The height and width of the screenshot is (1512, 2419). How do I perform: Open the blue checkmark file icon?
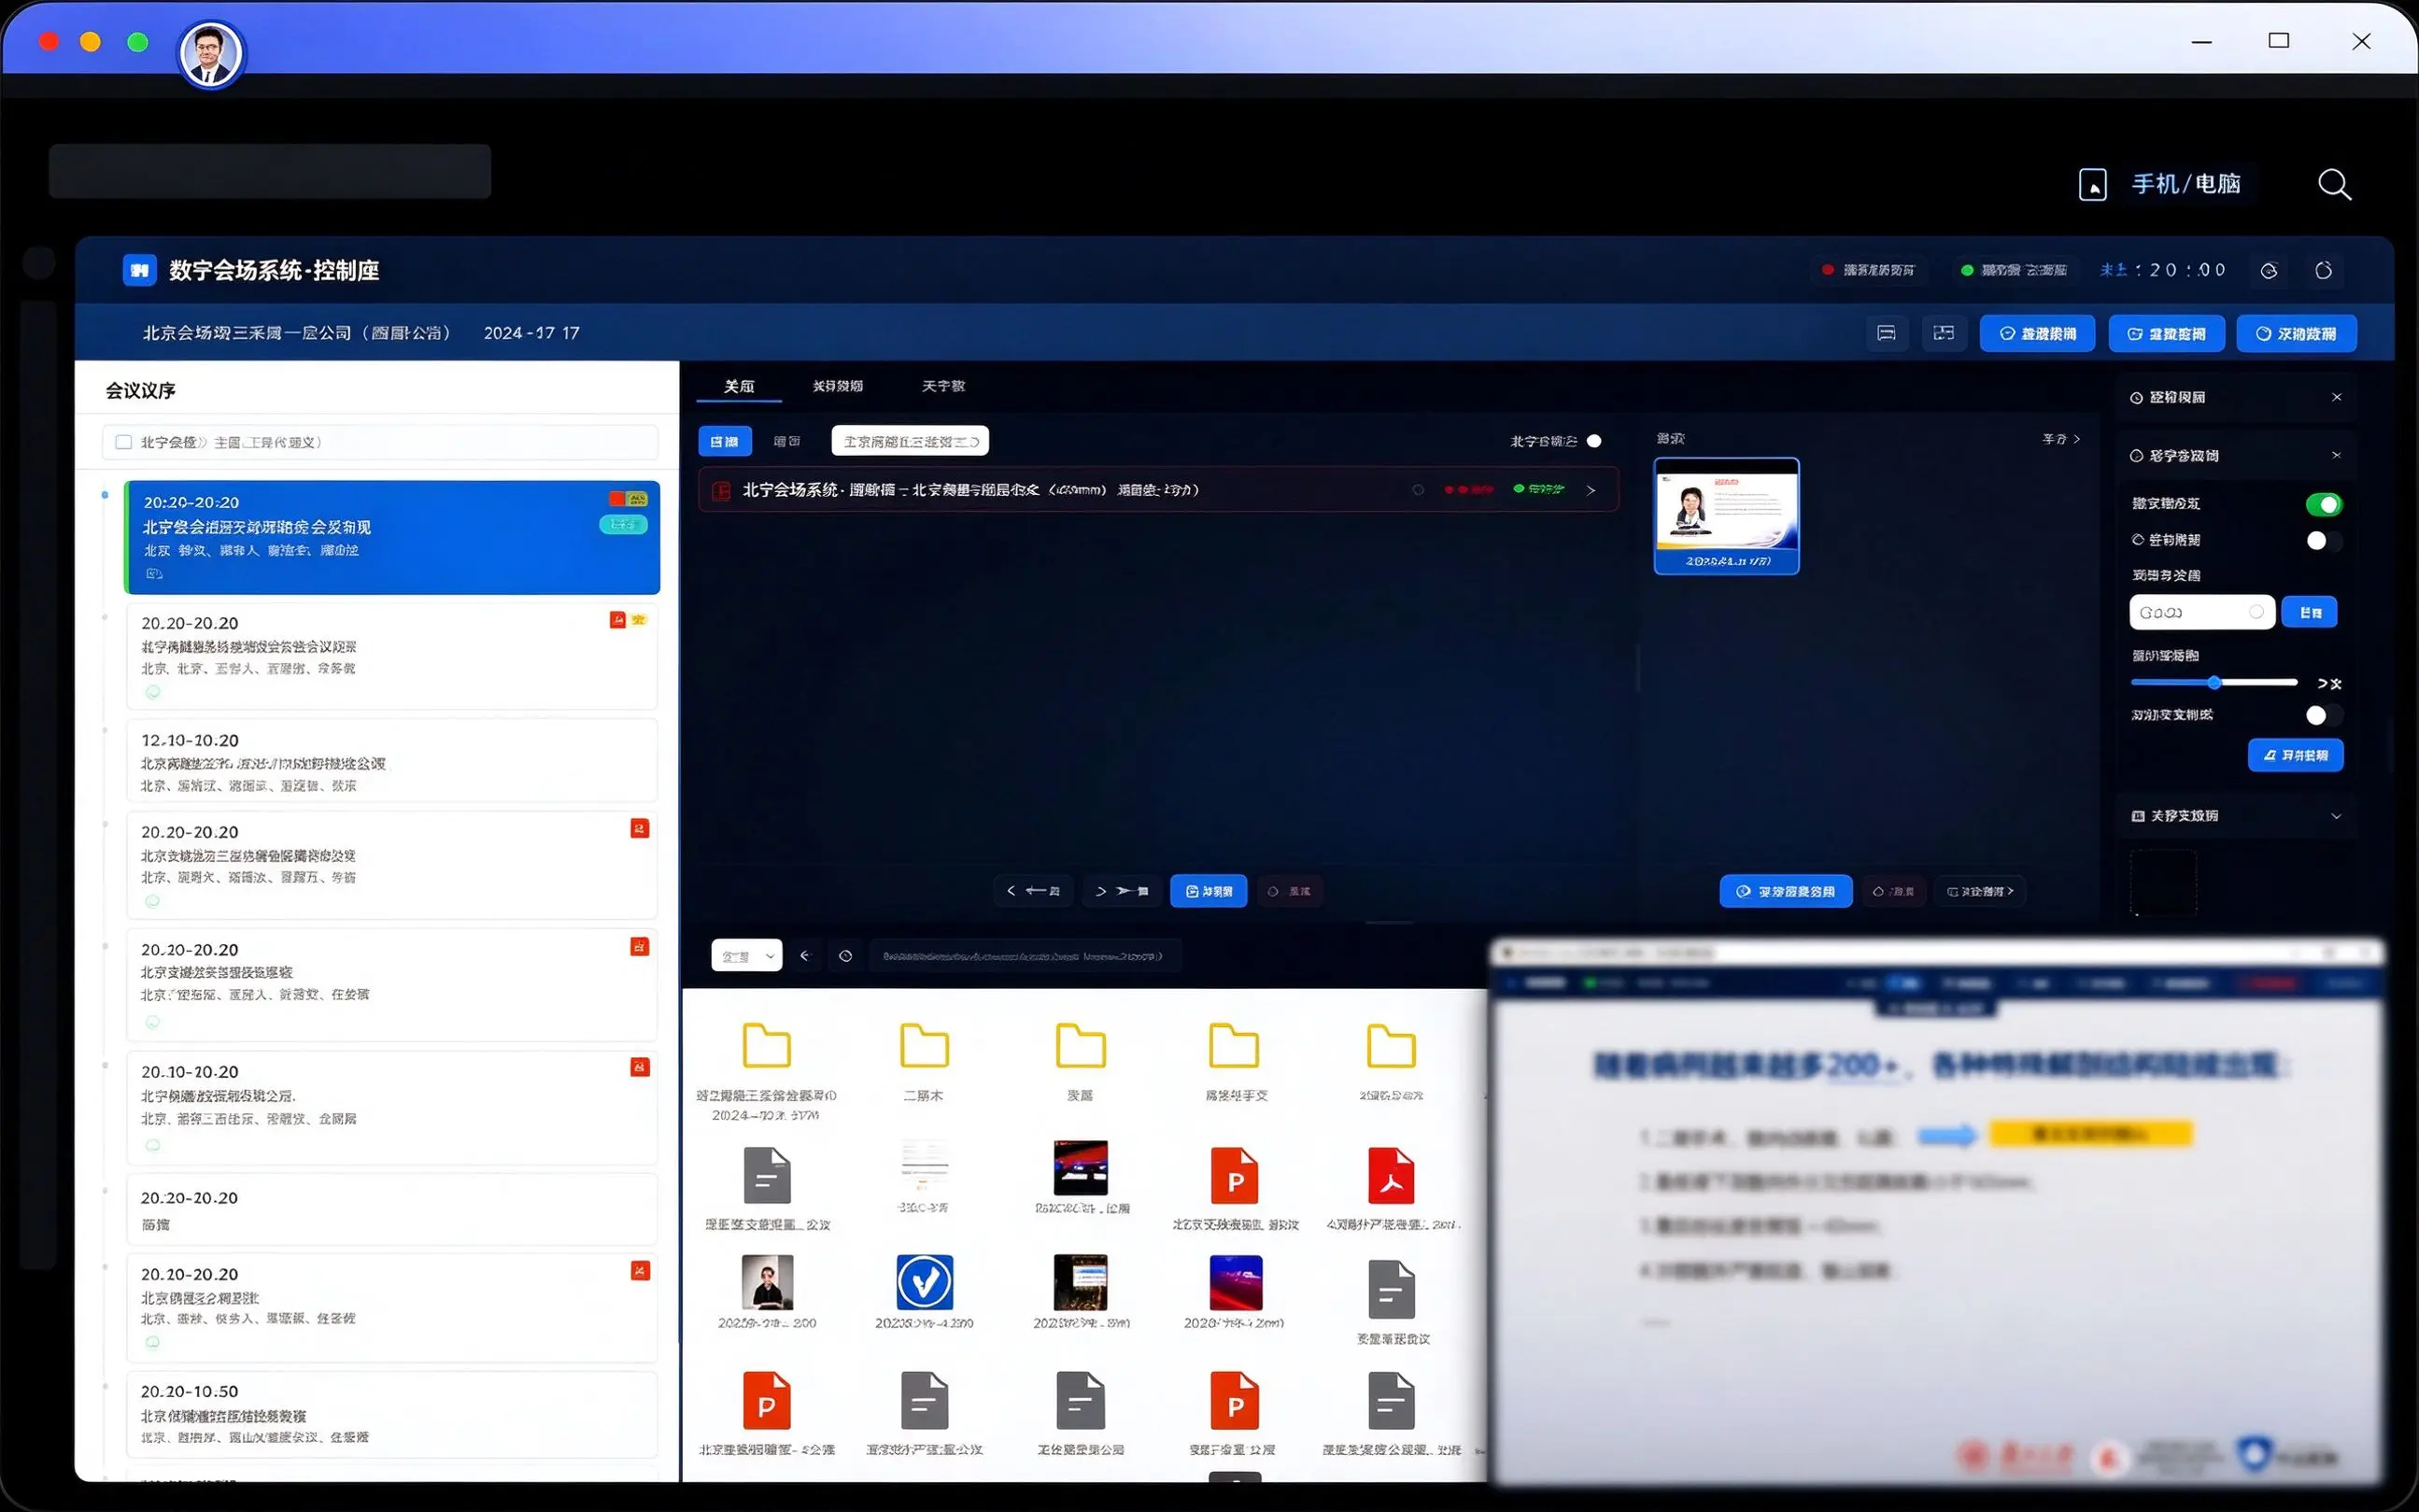924,1282
